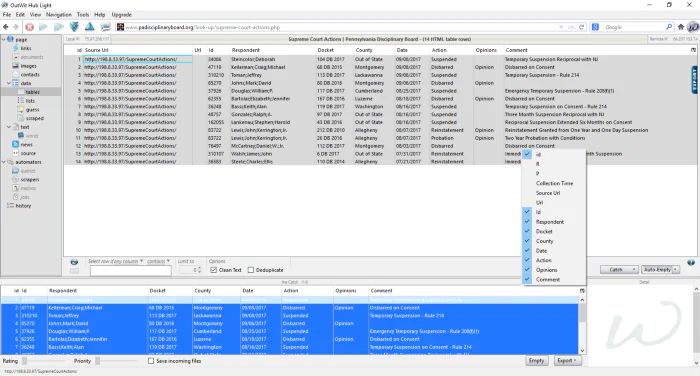Click the Empty button

tap(536, 361)
